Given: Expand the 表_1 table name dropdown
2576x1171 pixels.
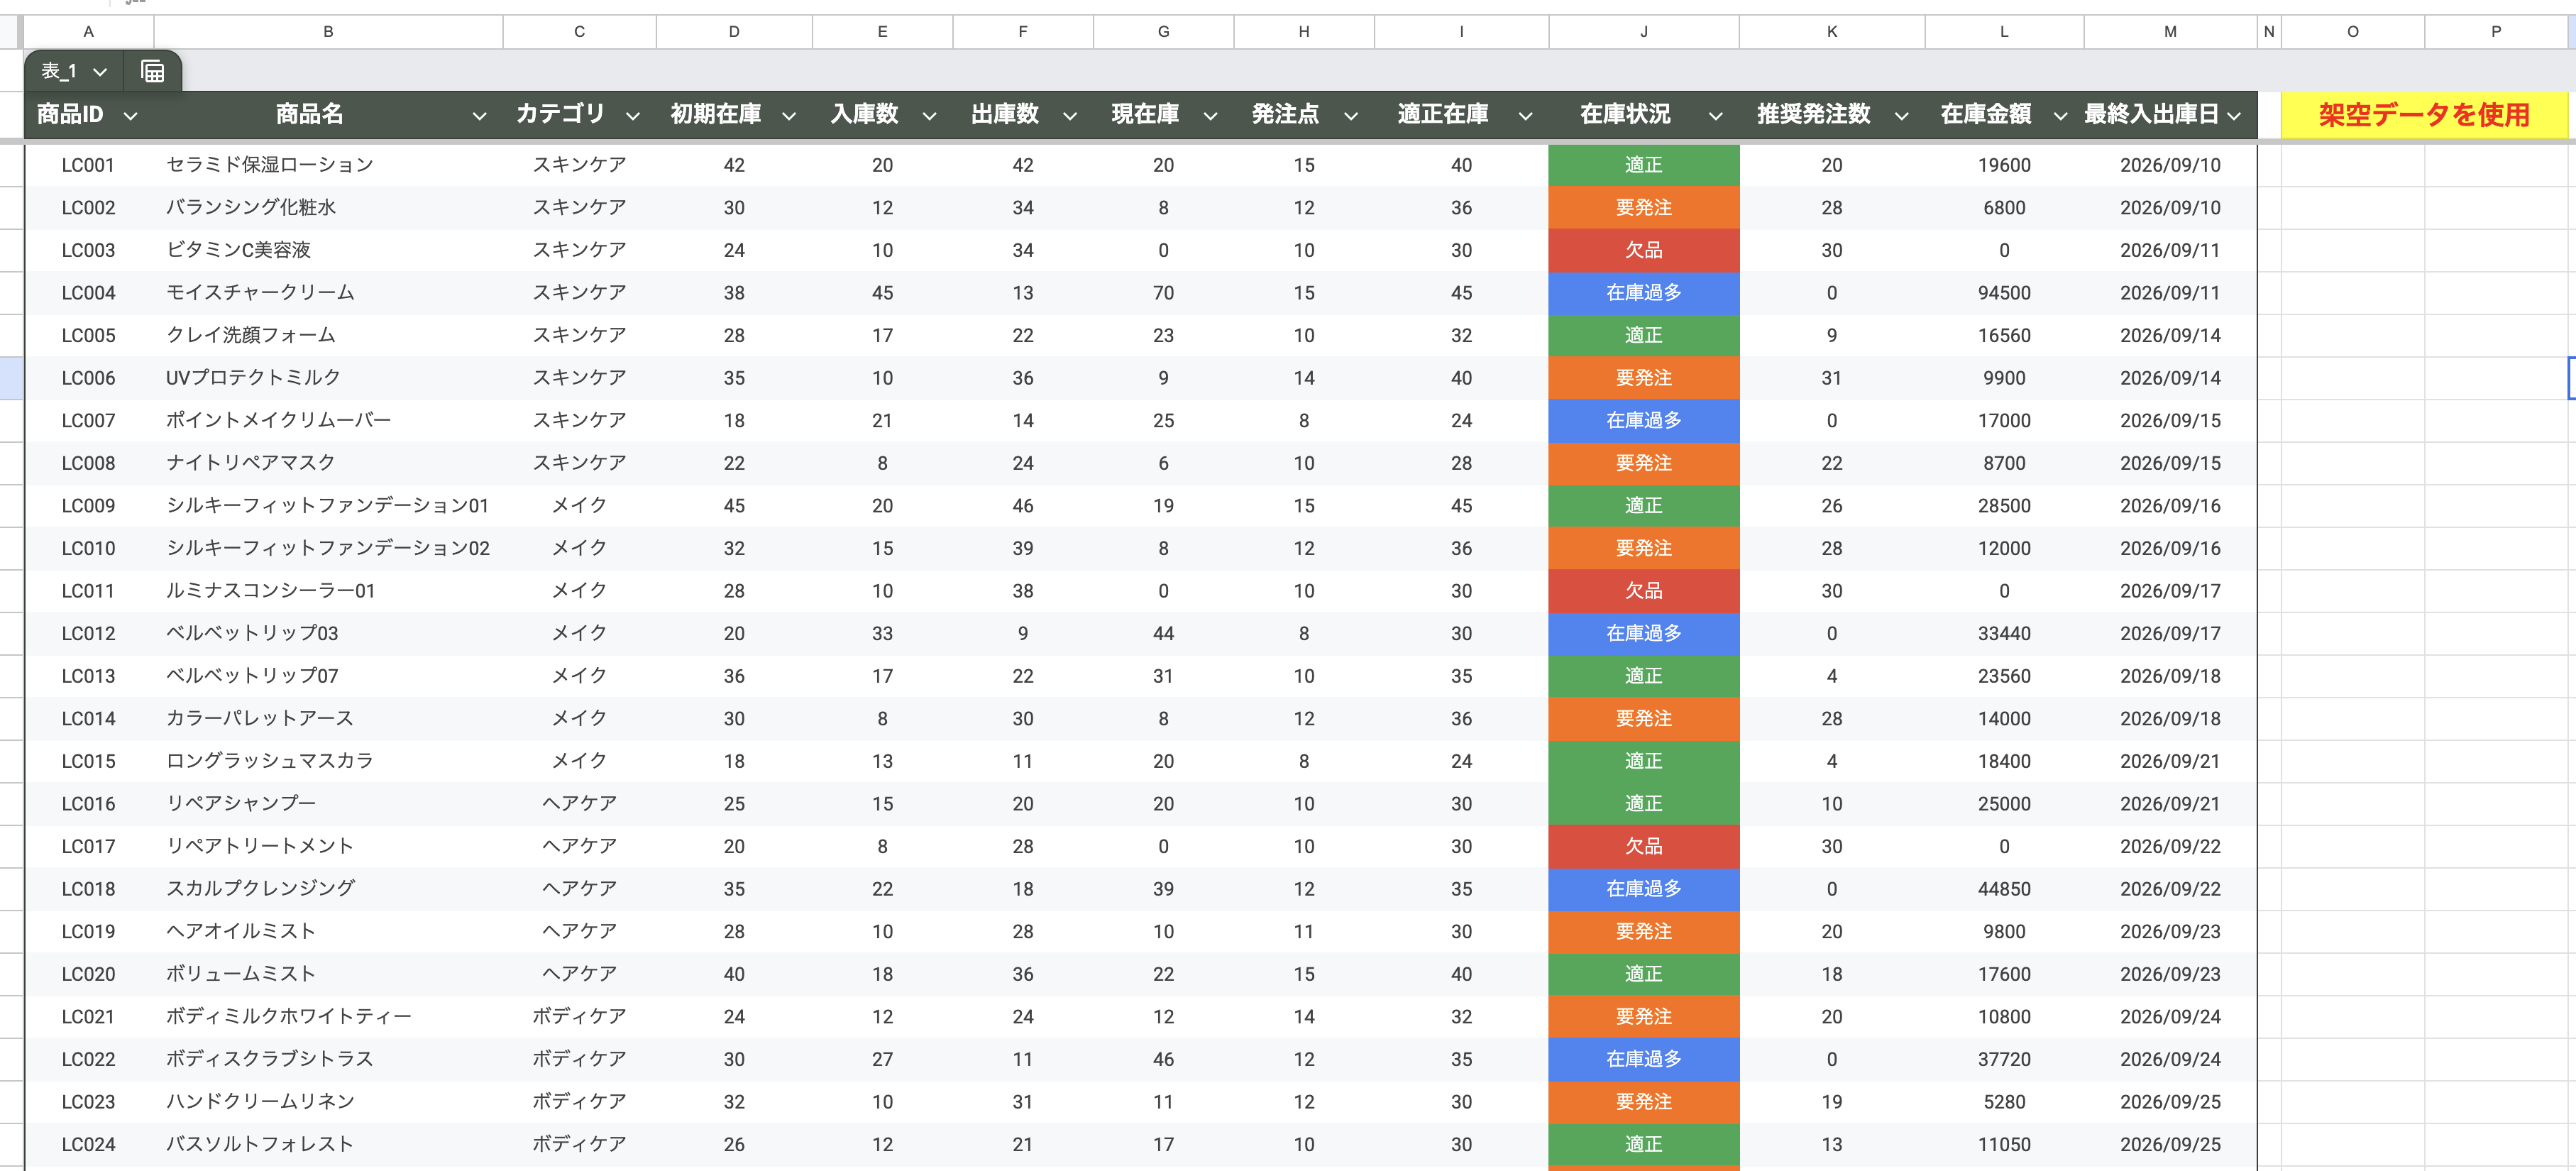Looking at the screenshot, I should 99,72.
